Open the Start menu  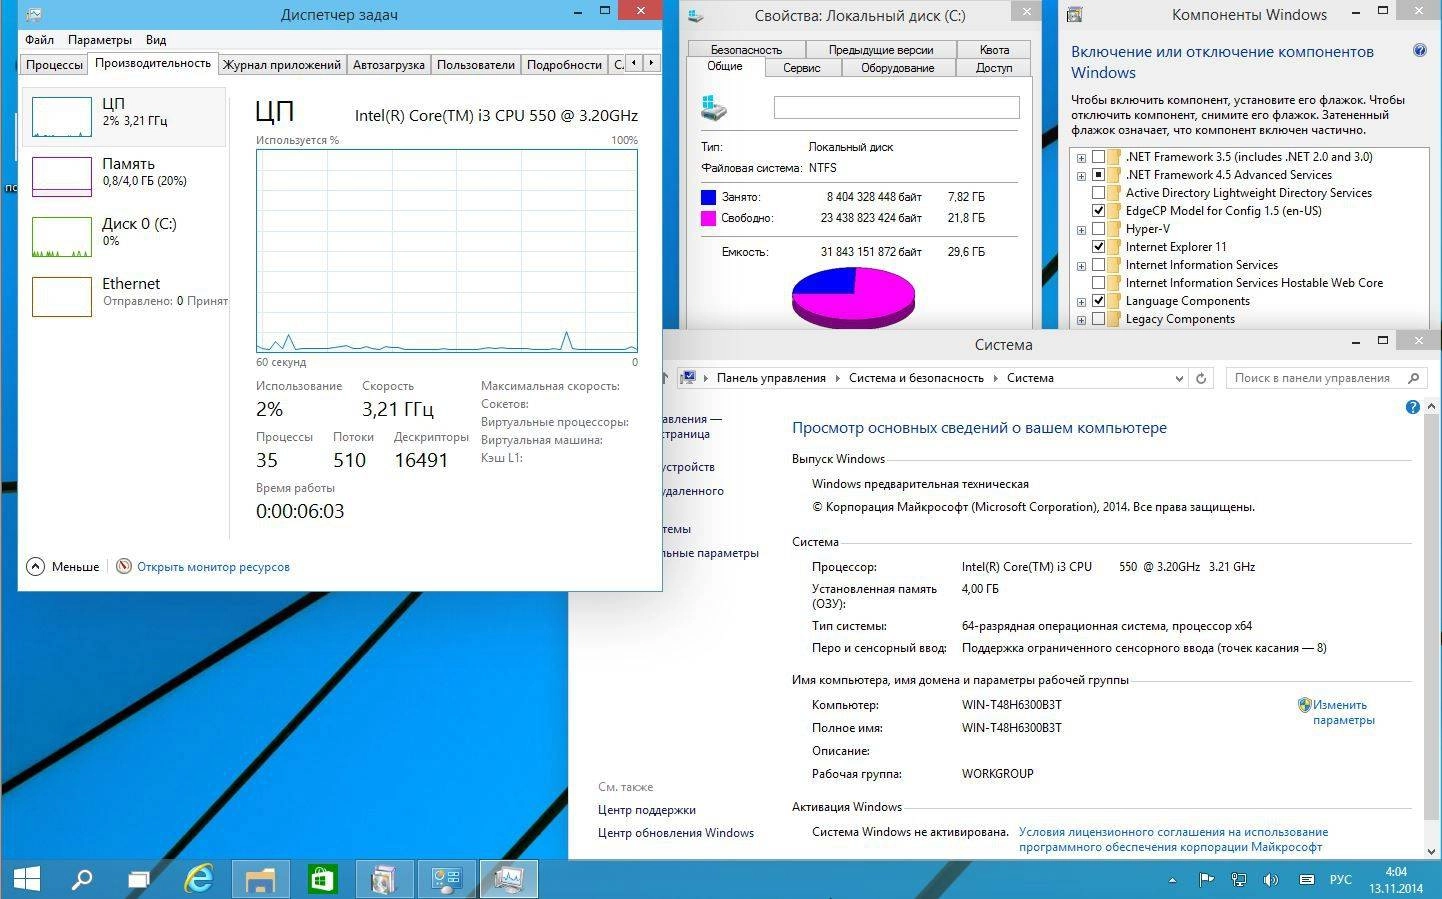point(27,879)
